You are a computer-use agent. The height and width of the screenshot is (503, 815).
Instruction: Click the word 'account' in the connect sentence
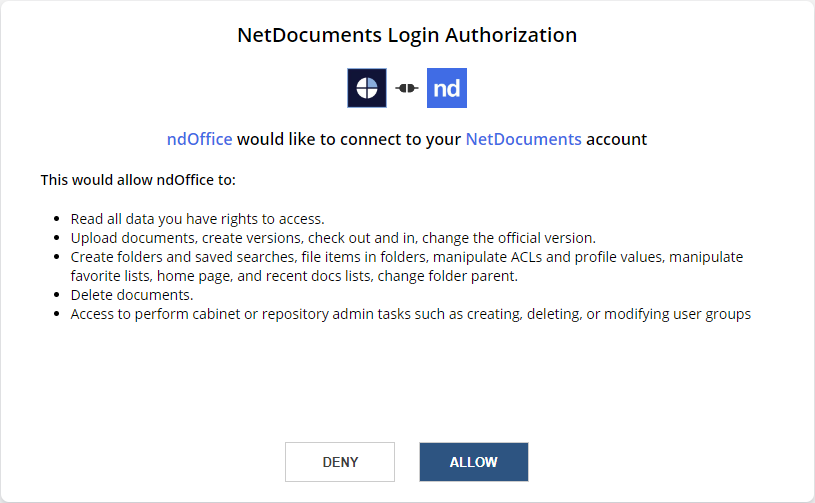click(616, 139)
